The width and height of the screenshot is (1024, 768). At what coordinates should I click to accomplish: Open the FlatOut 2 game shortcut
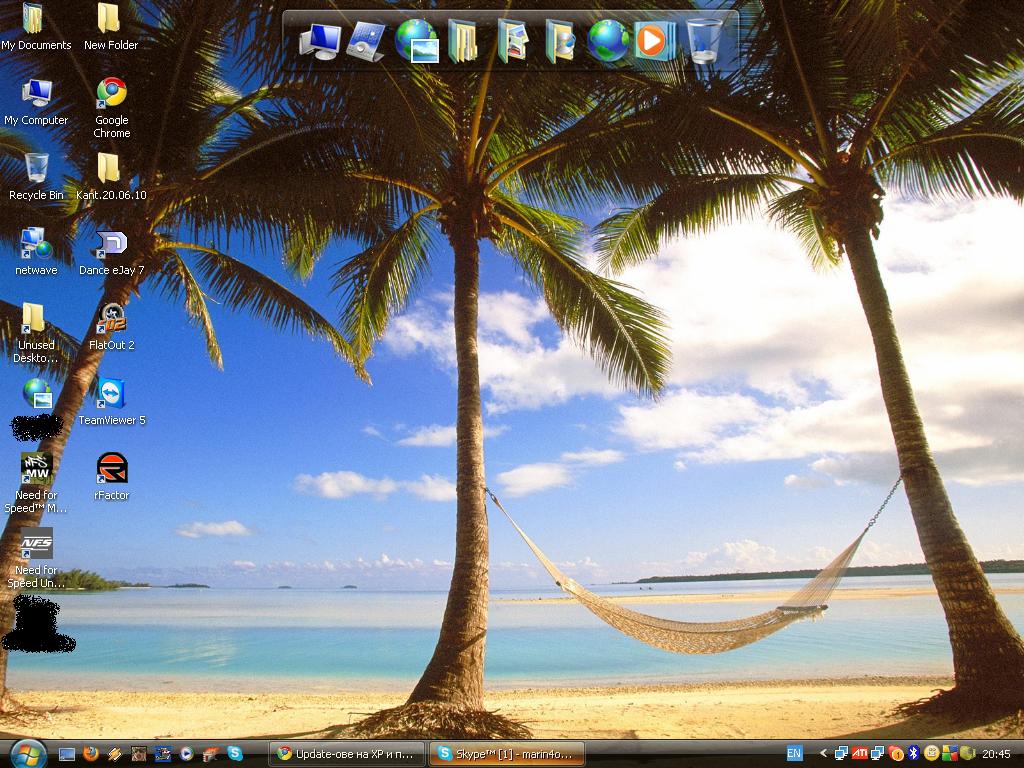(x=111, y=319)
